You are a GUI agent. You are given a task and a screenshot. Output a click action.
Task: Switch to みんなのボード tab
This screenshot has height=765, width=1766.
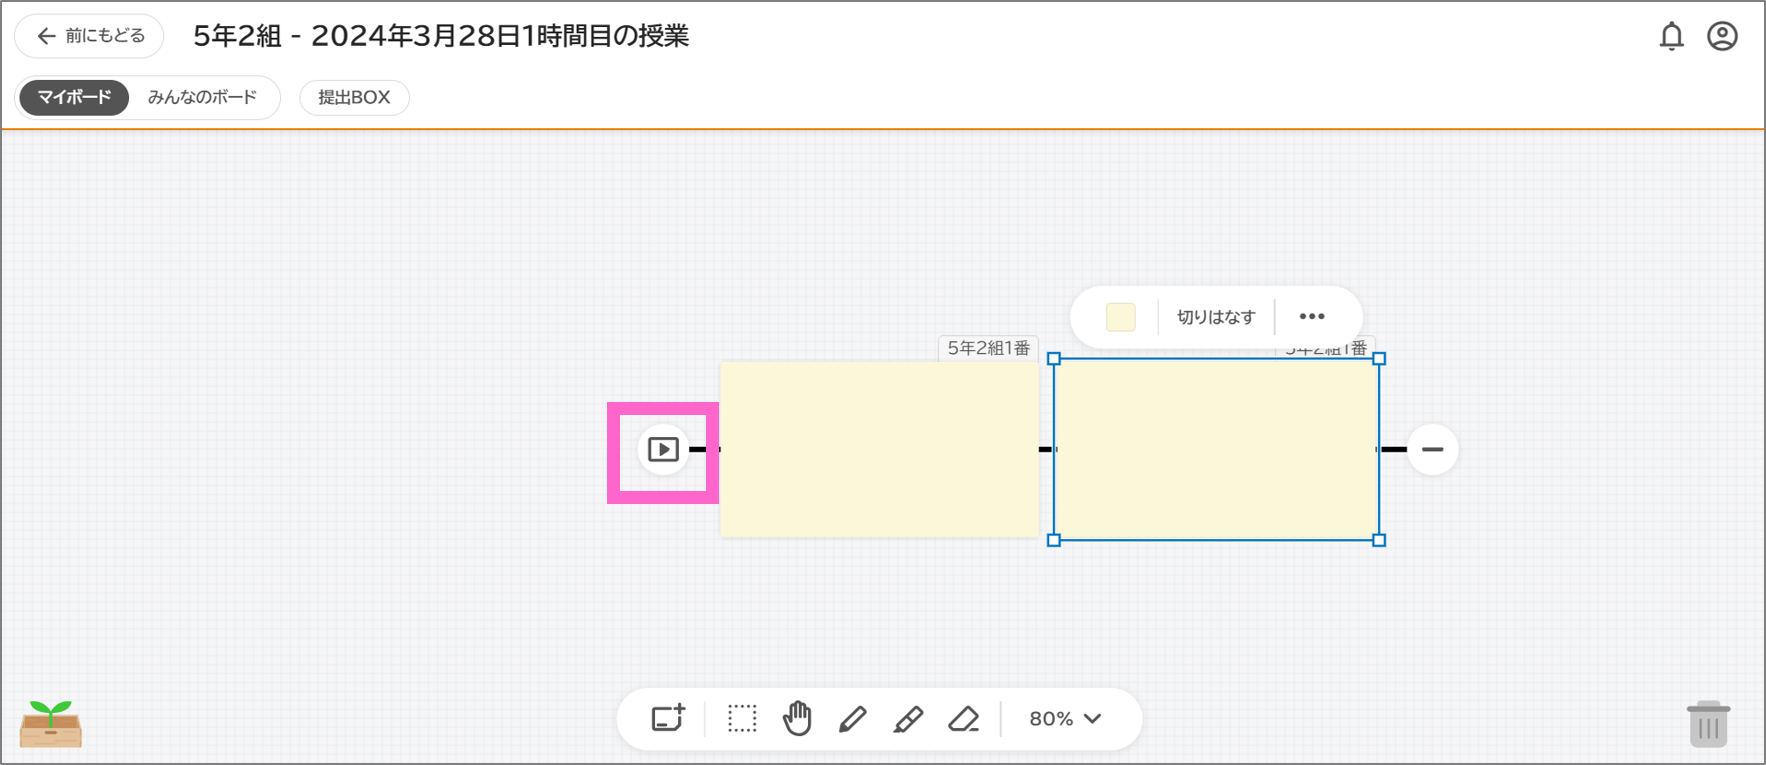(x=202, y=97)
